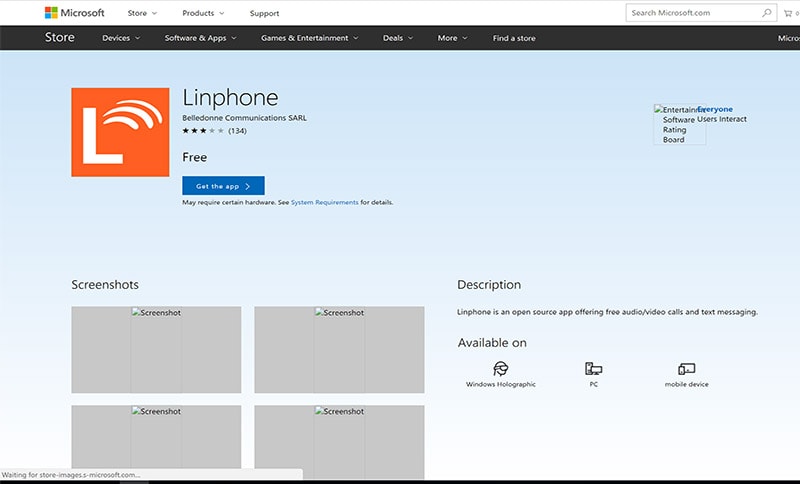
Task: Click the Available on heading
Action: tap(492, 343)
